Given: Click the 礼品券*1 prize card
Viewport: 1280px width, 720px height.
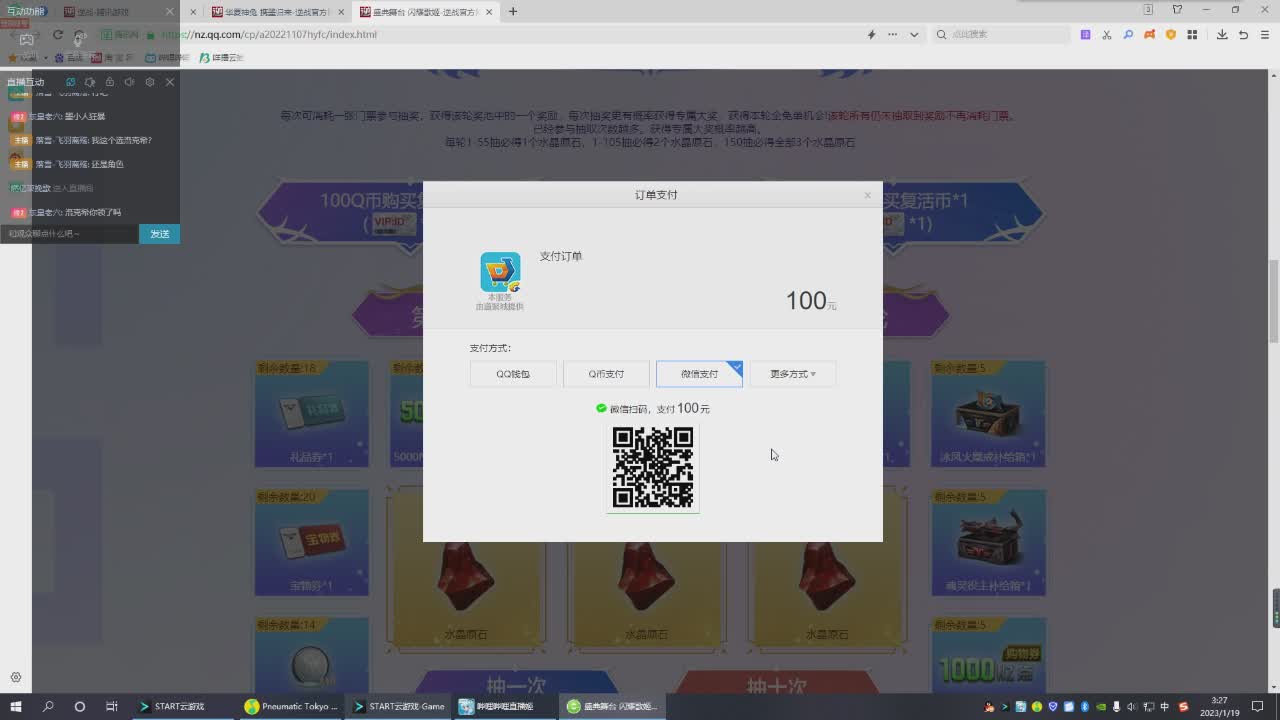Looking at the screenshot, I should (x=312, y=414).
